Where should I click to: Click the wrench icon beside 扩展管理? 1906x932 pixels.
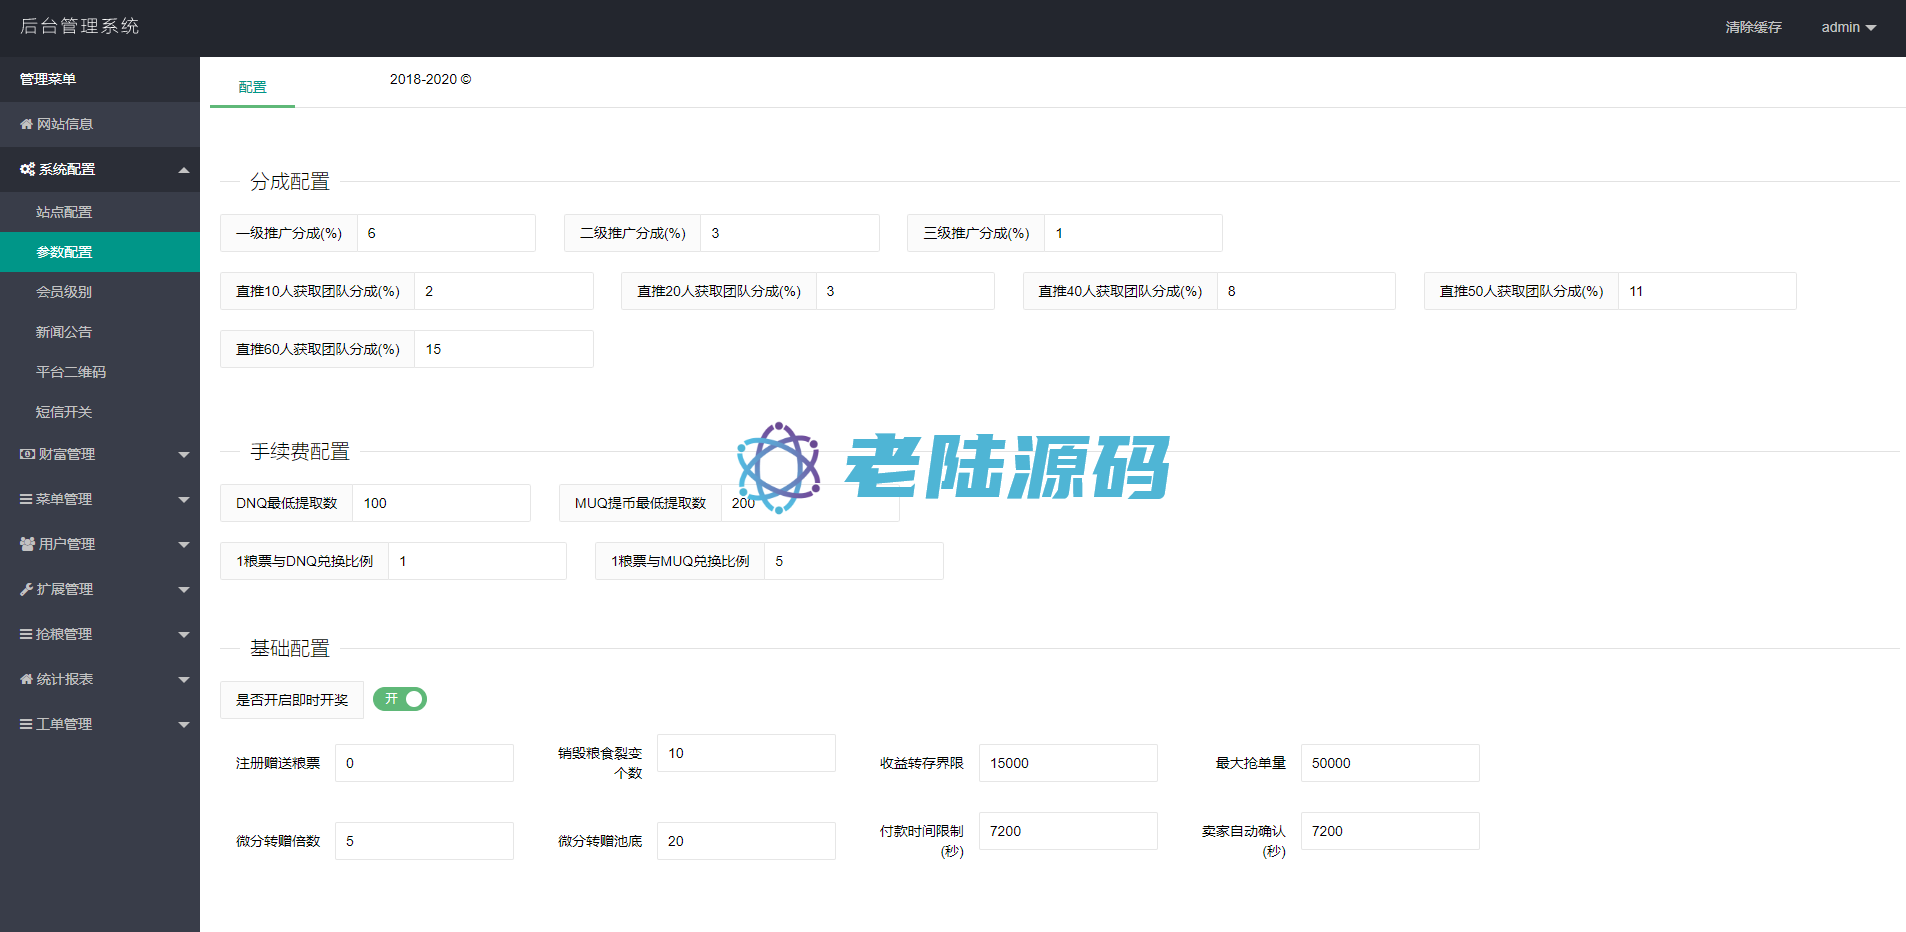coord(26,589)
